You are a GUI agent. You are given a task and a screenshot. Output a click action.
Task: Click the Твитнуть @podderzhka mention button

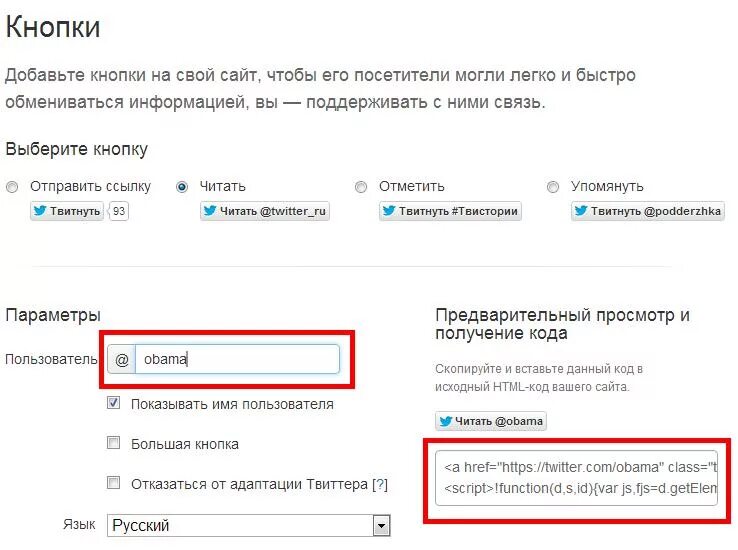point(648,211)
